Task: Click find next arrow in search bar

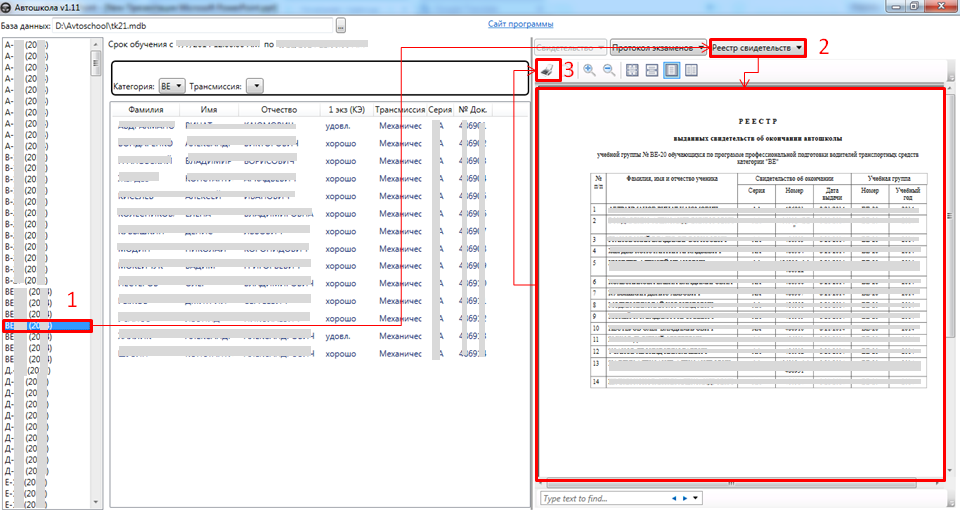Action: (685, 497)
